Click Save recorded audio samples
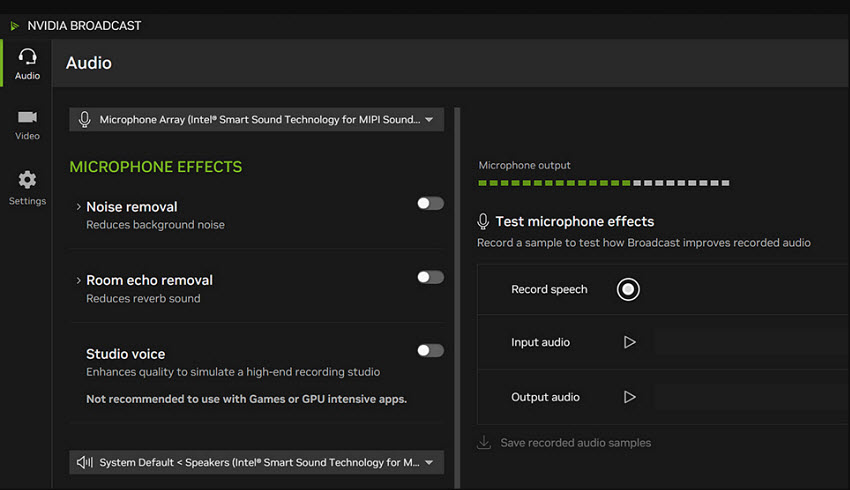Image resolution: width=850 pixels, height=490 pixels. [576, 443]
